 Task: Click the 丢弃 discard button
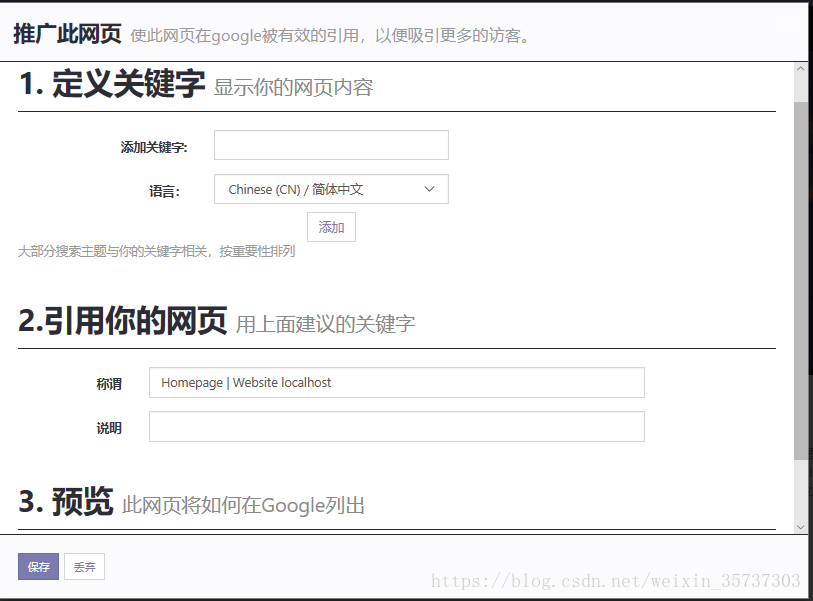85,567
